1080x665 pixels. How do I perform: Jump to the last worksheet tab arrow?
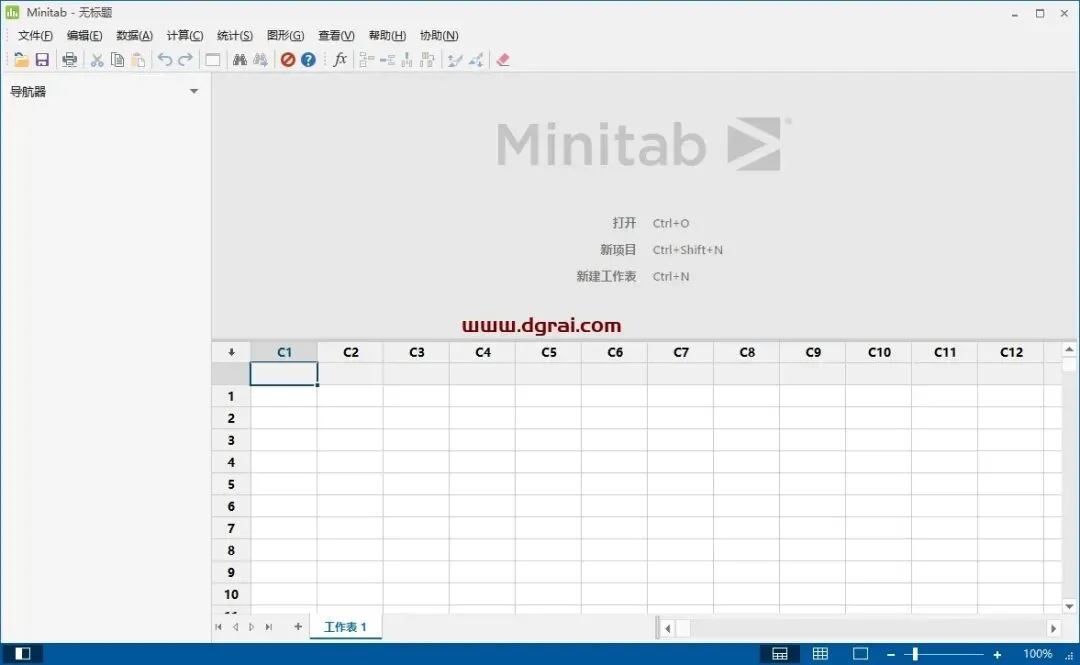click(269, 627)
